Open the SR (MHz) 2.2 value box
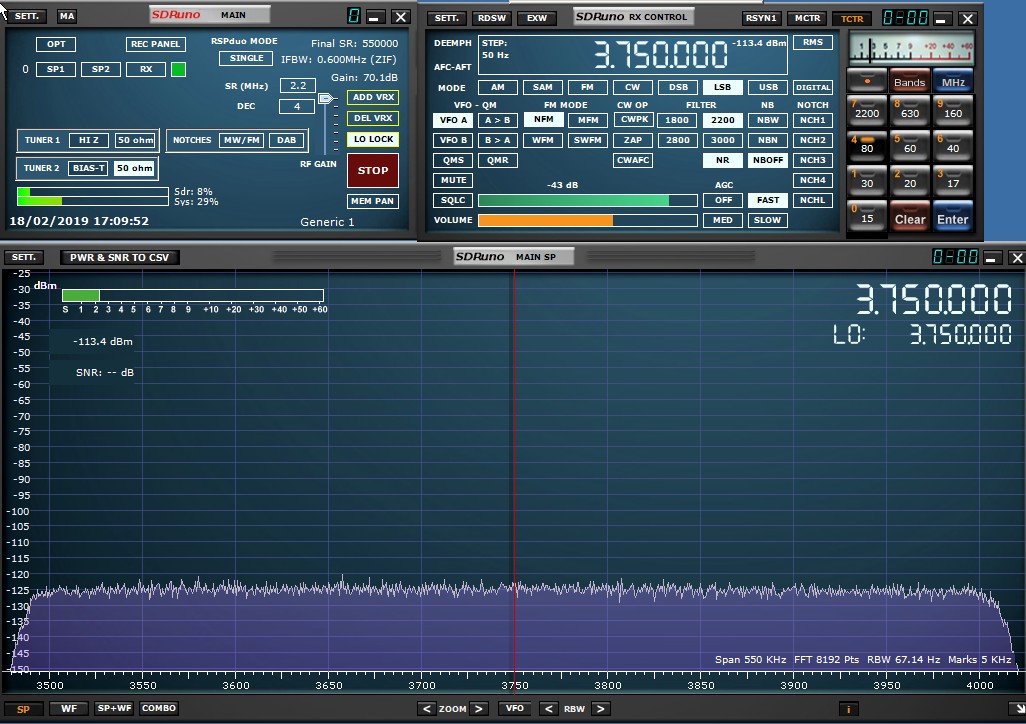Viewport: 1026px width, 724px height. coord(298,85)
